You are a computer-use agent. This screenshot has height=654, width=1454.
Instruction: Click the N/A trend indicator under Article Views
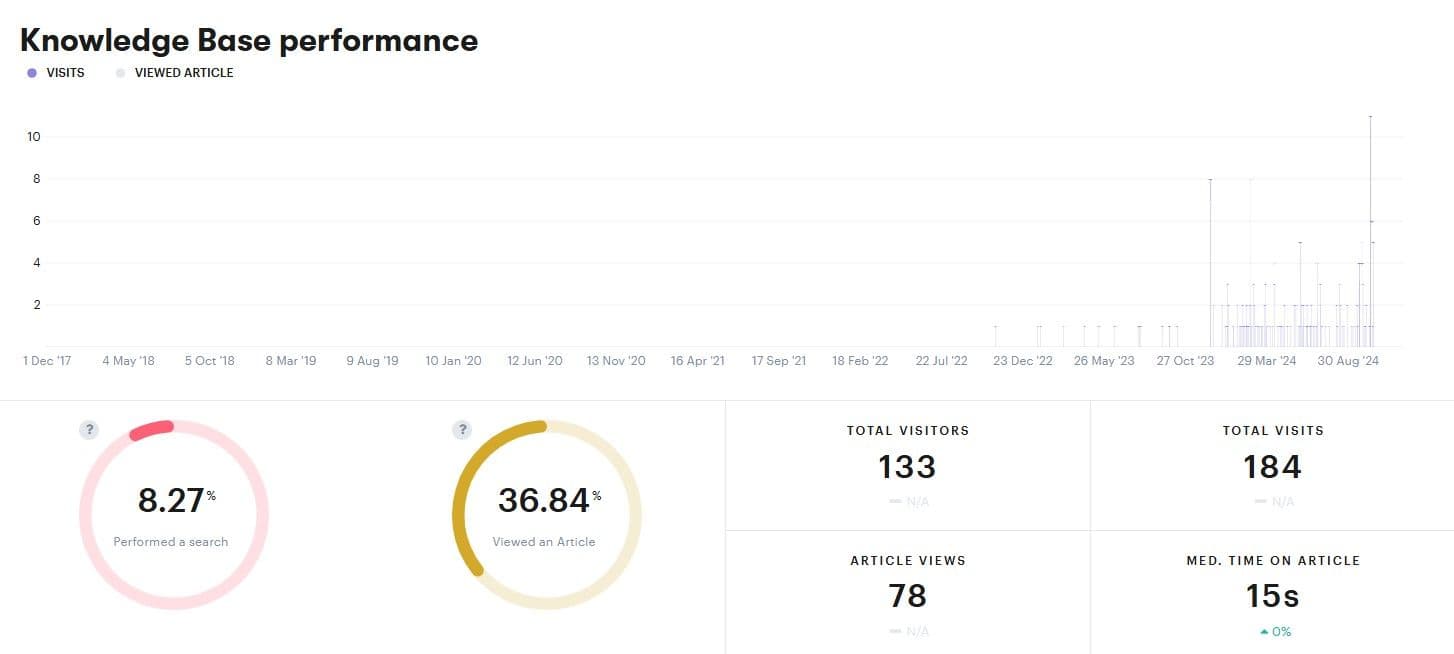point(906,631)
